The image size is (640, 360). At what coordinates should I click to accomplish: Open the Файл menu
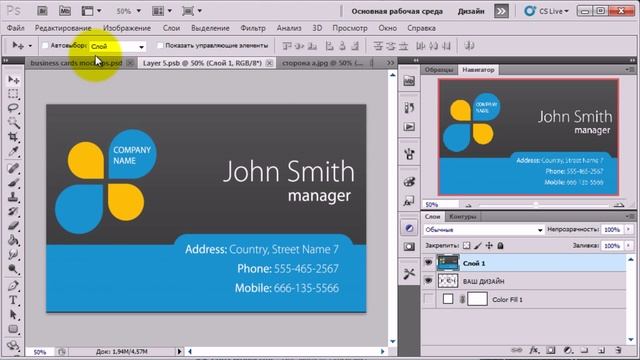coord(16,28)
